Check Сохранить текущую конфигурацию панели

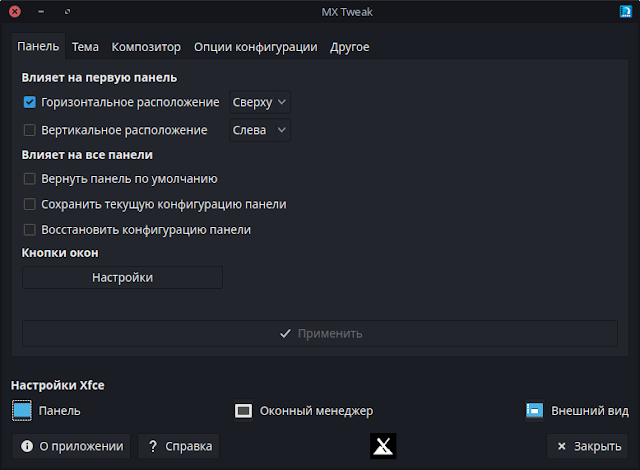tap(29, 204)
